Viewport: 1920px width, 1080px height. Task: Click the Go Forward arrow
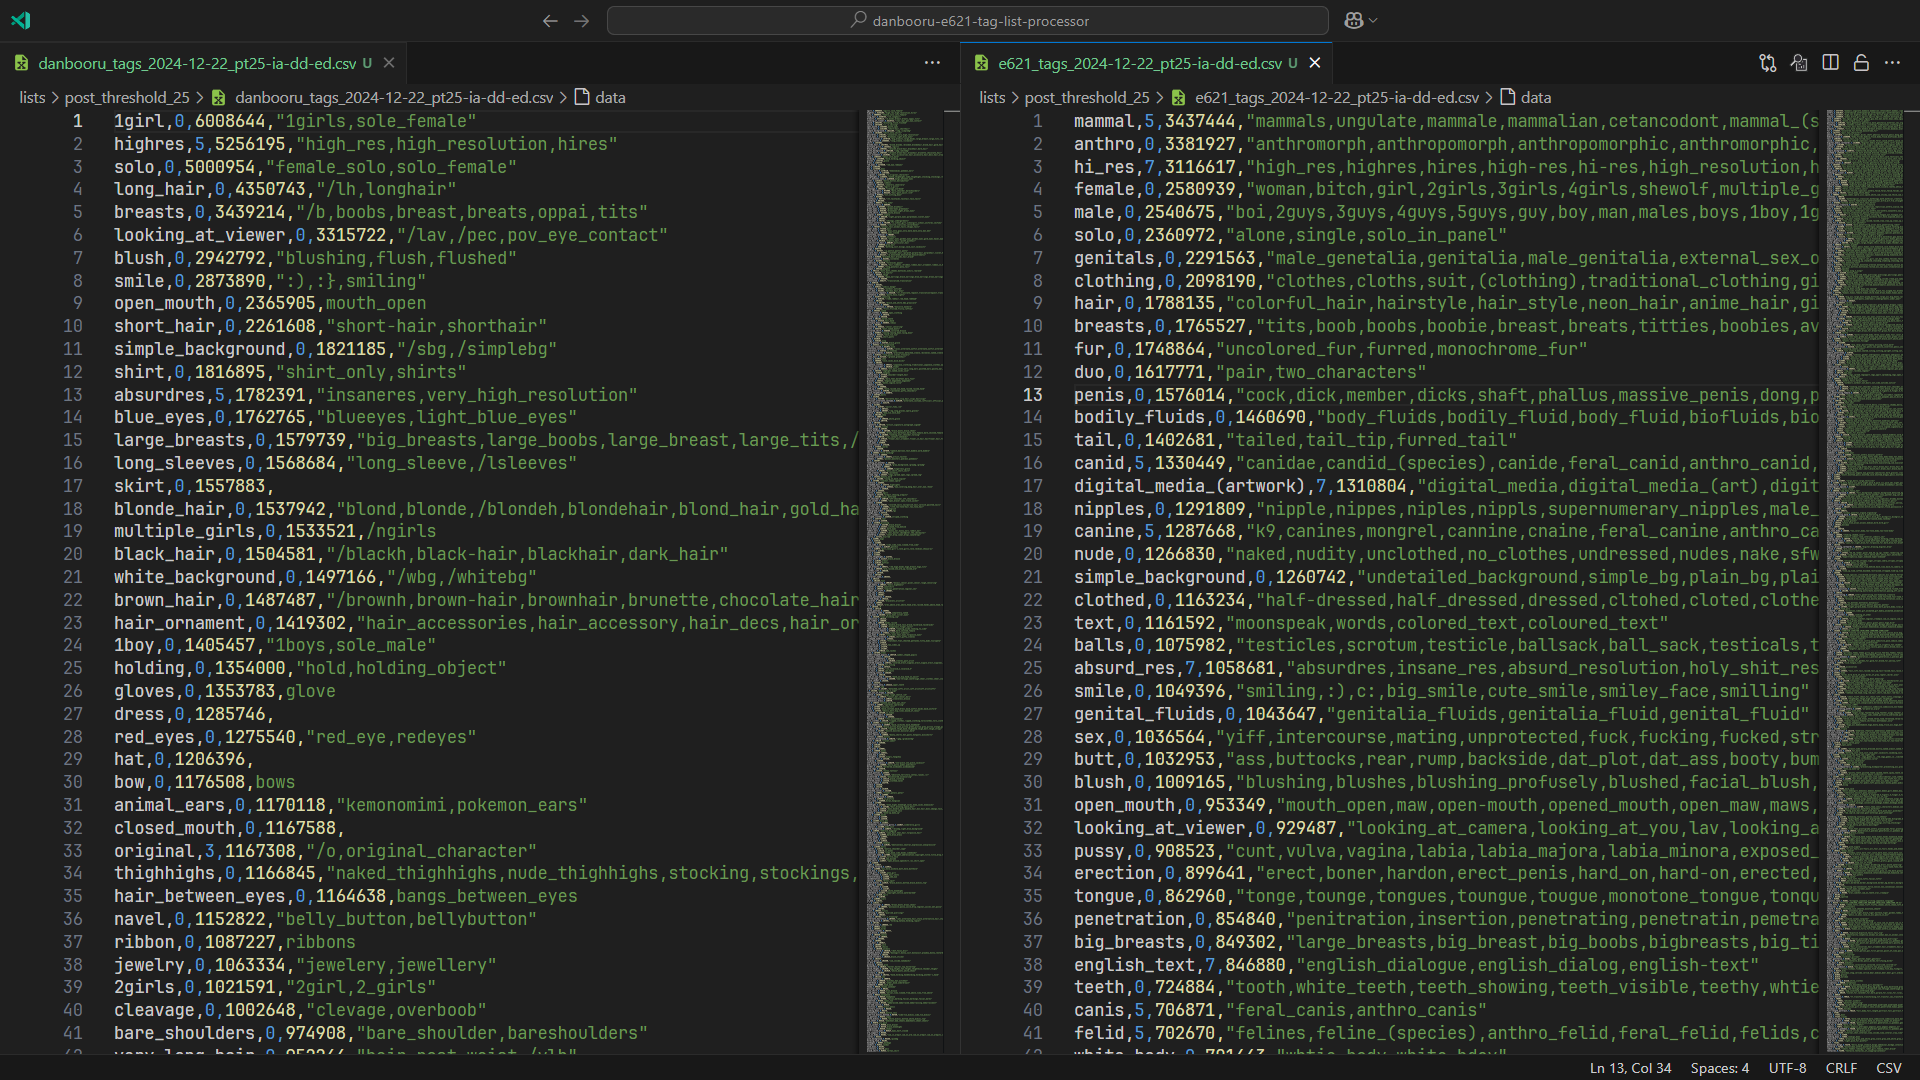click(x=581, y=20)
